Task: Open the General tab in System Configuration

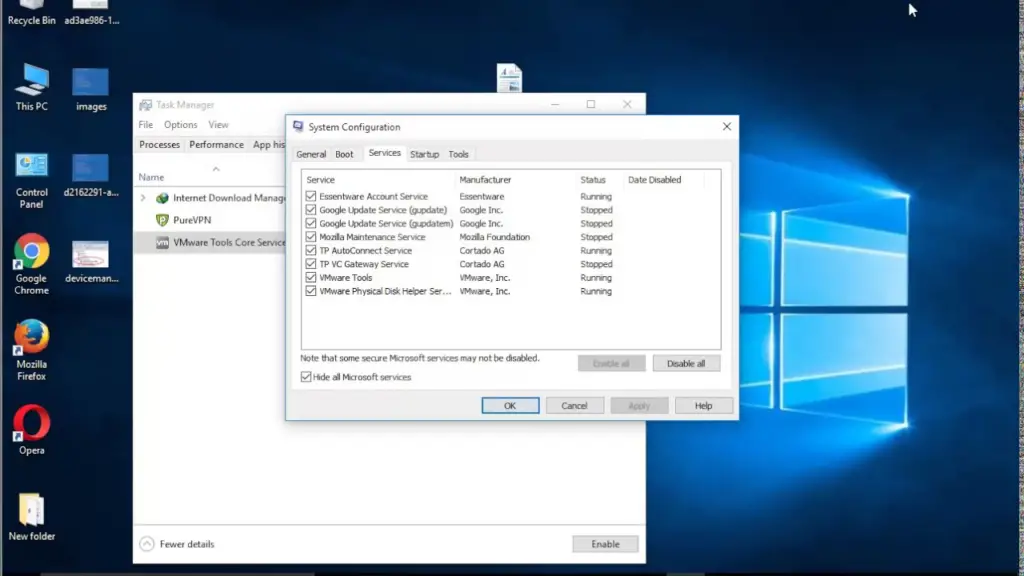Action: tap(311, 154)
